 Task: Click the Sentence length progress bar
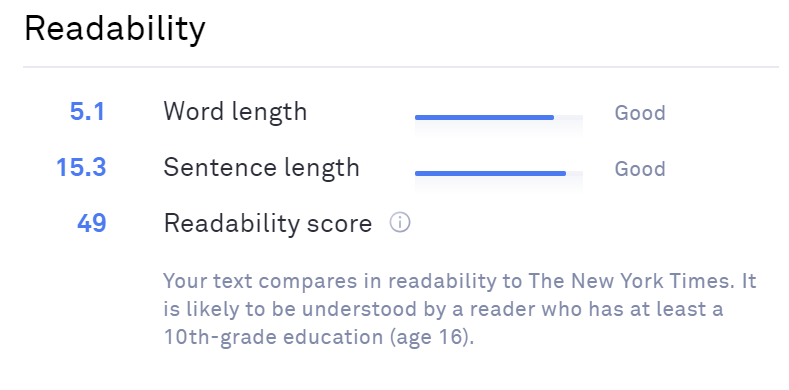point(499,173)
